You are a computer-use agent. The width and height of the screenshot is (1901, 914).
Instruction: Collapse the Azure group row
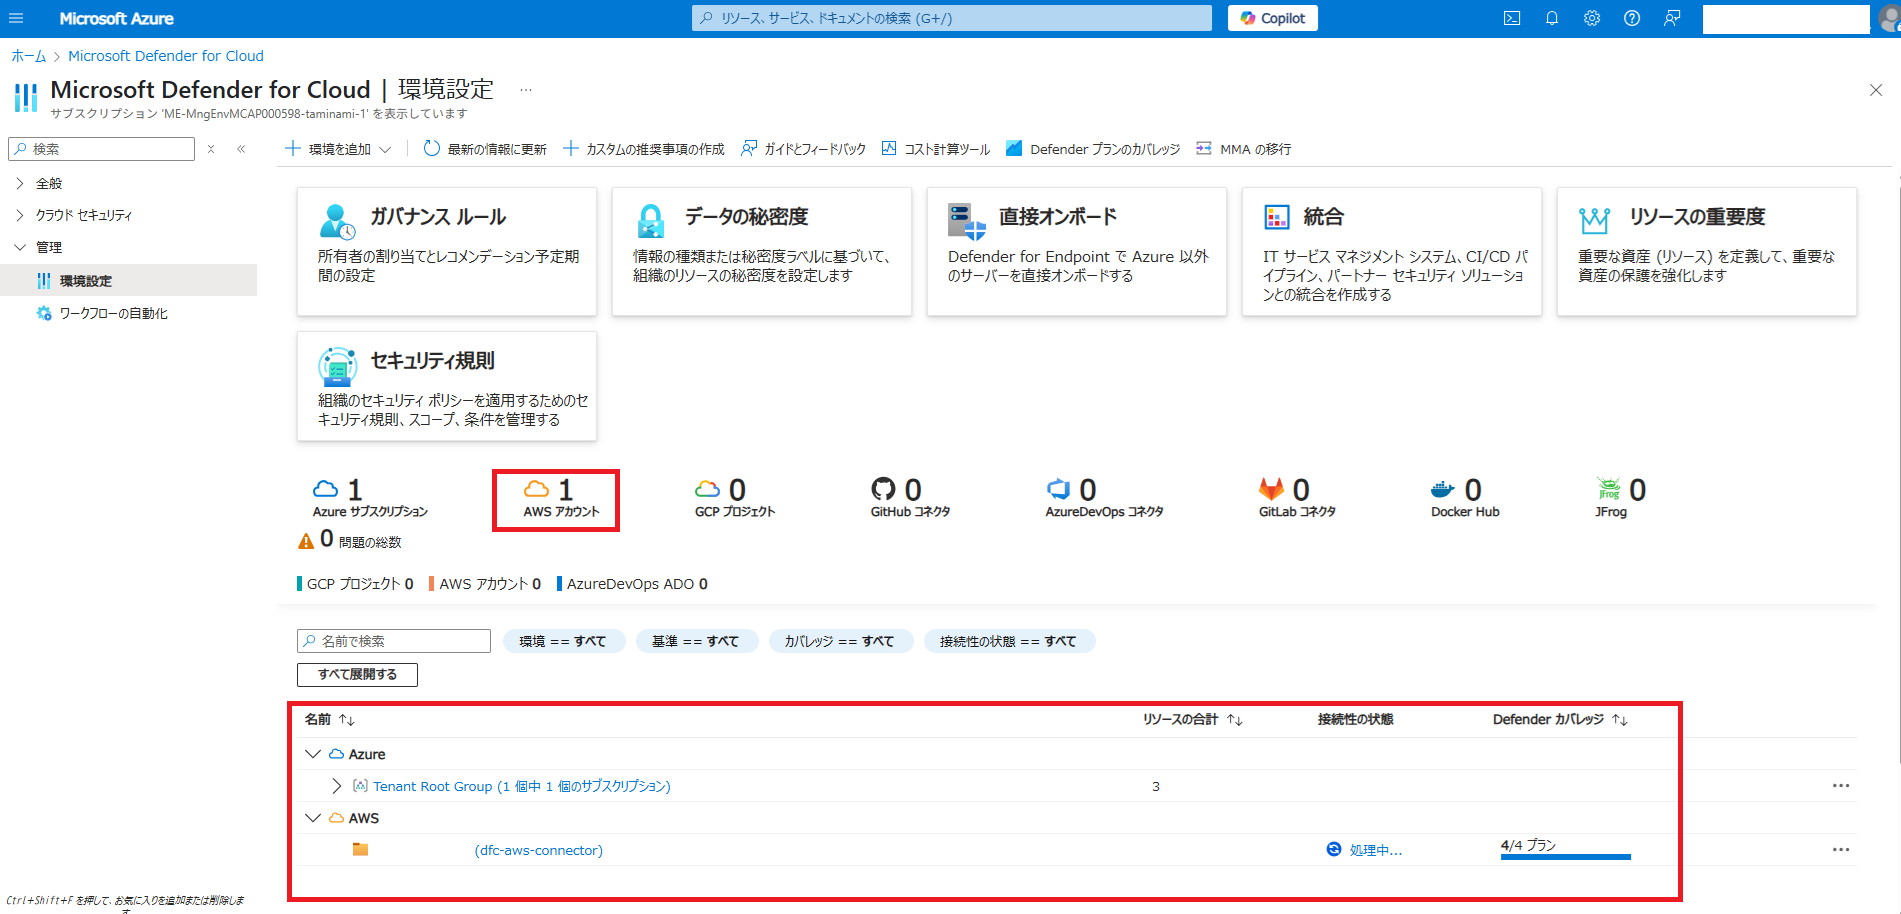tap(313, 754)
